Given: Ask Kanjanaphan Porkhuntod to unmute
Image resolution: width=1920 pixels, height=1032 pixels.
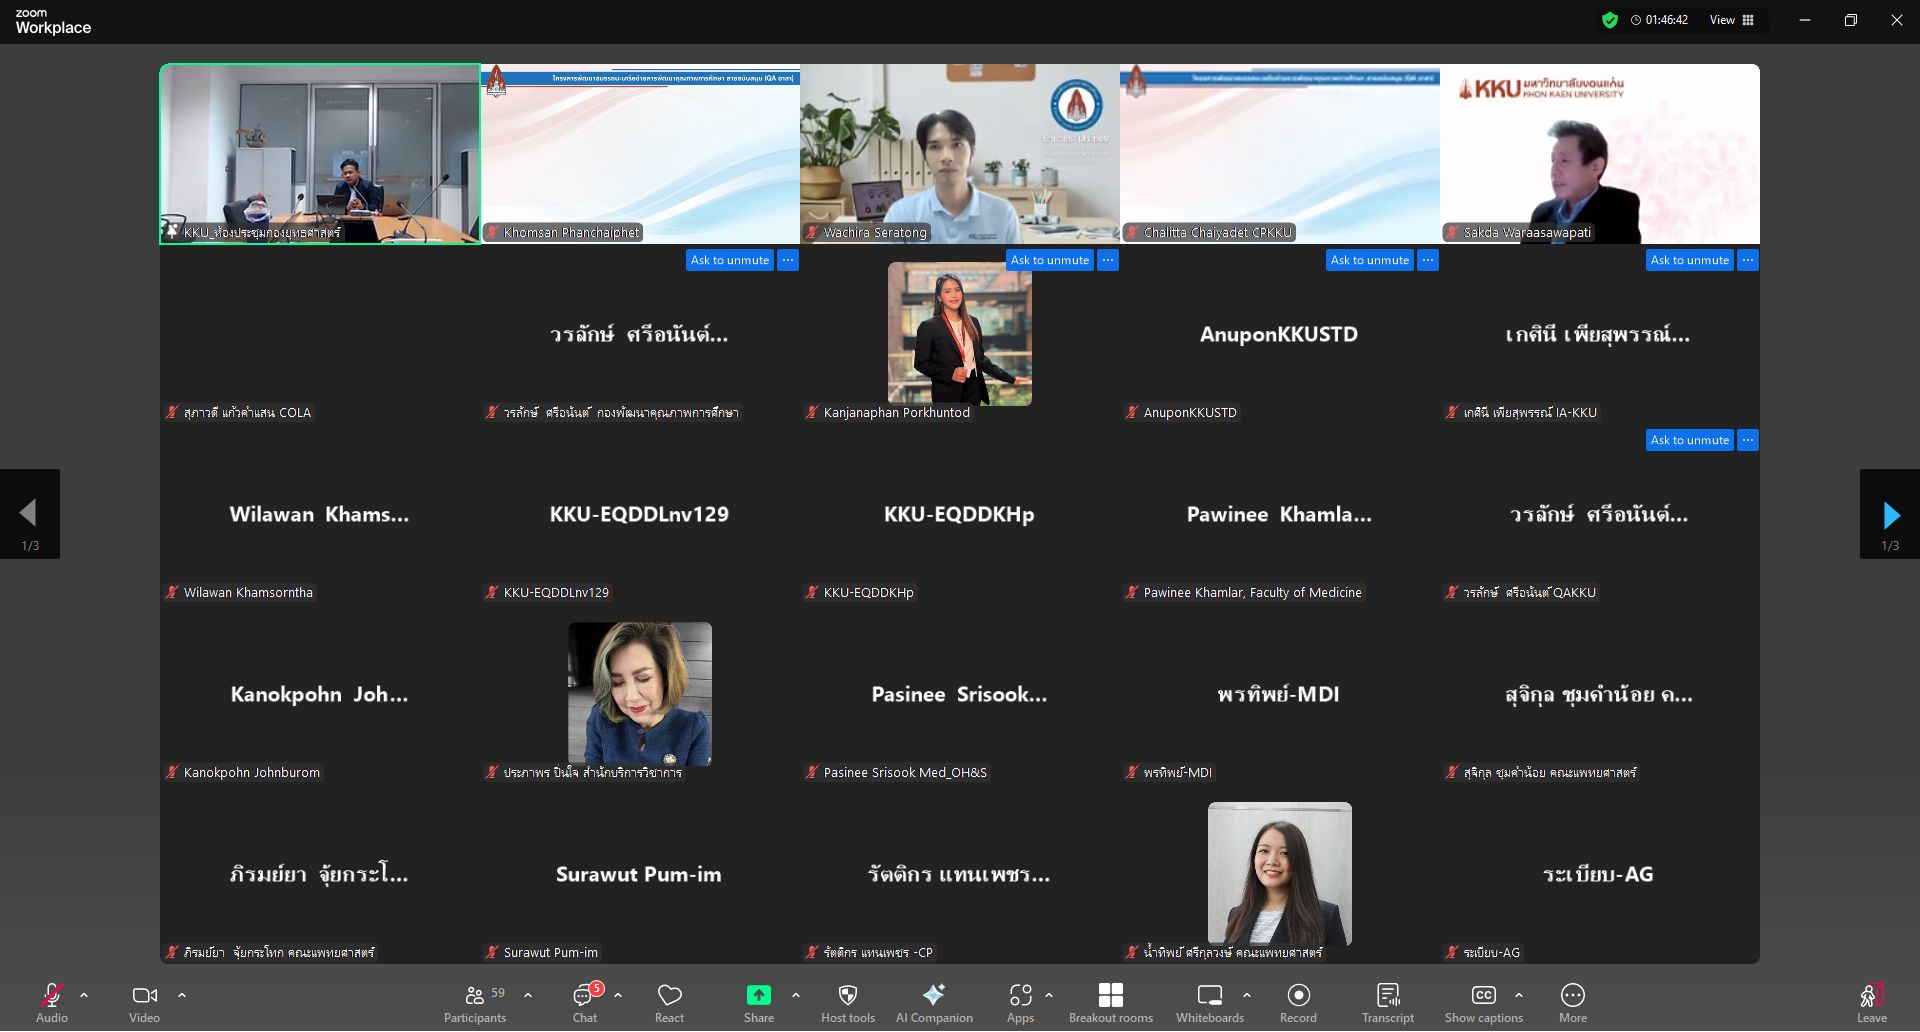Looking at the screenshot, I should (x=1049, y=260).
